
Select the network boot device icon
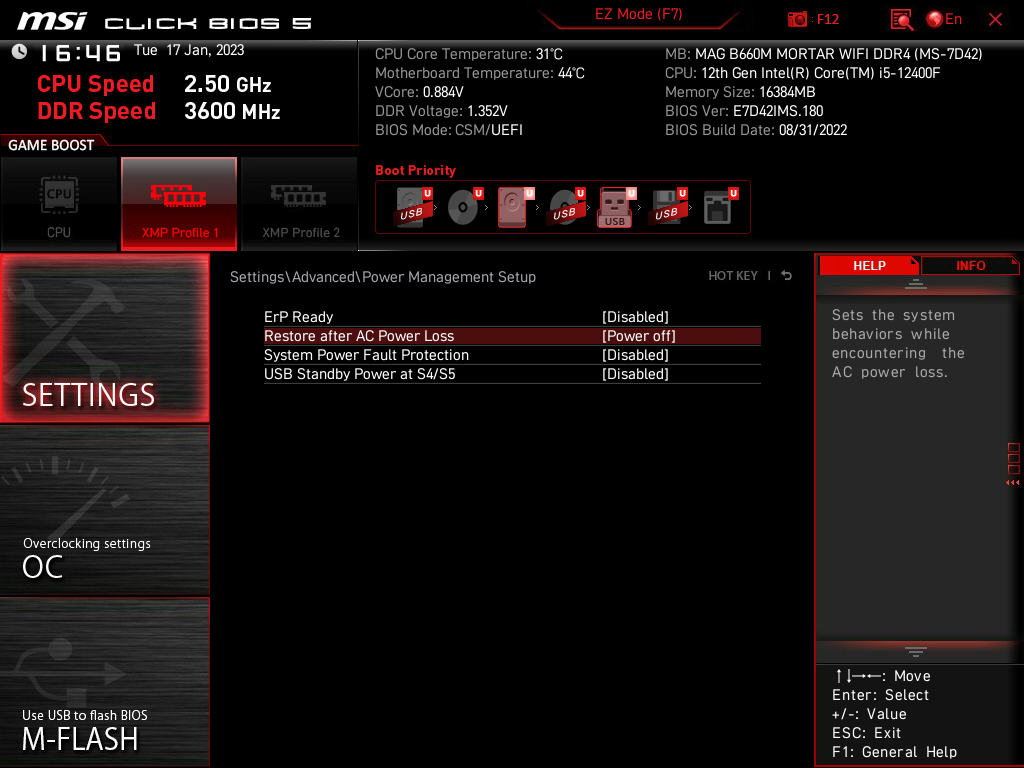(720, 207)
